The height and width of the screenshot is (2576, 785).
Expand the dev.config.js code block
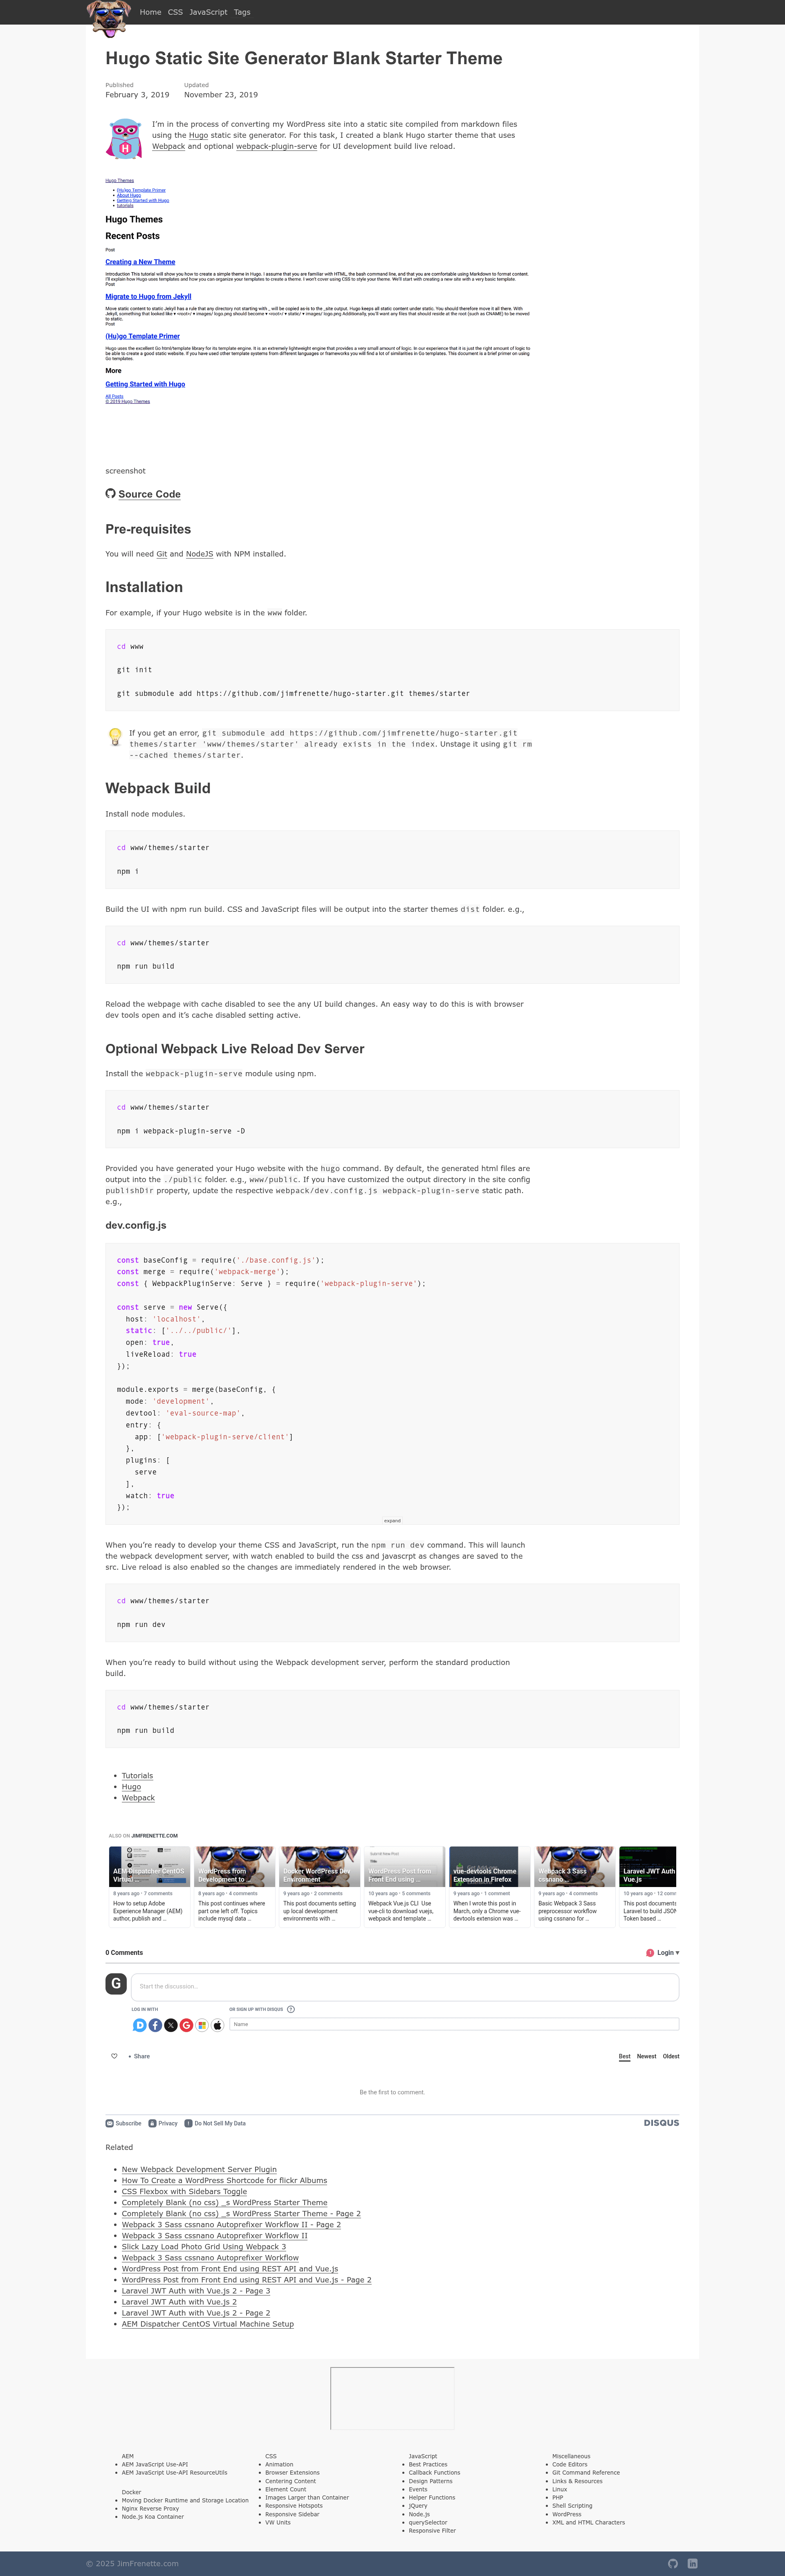pyautogui.click(x=392, y=1520)
